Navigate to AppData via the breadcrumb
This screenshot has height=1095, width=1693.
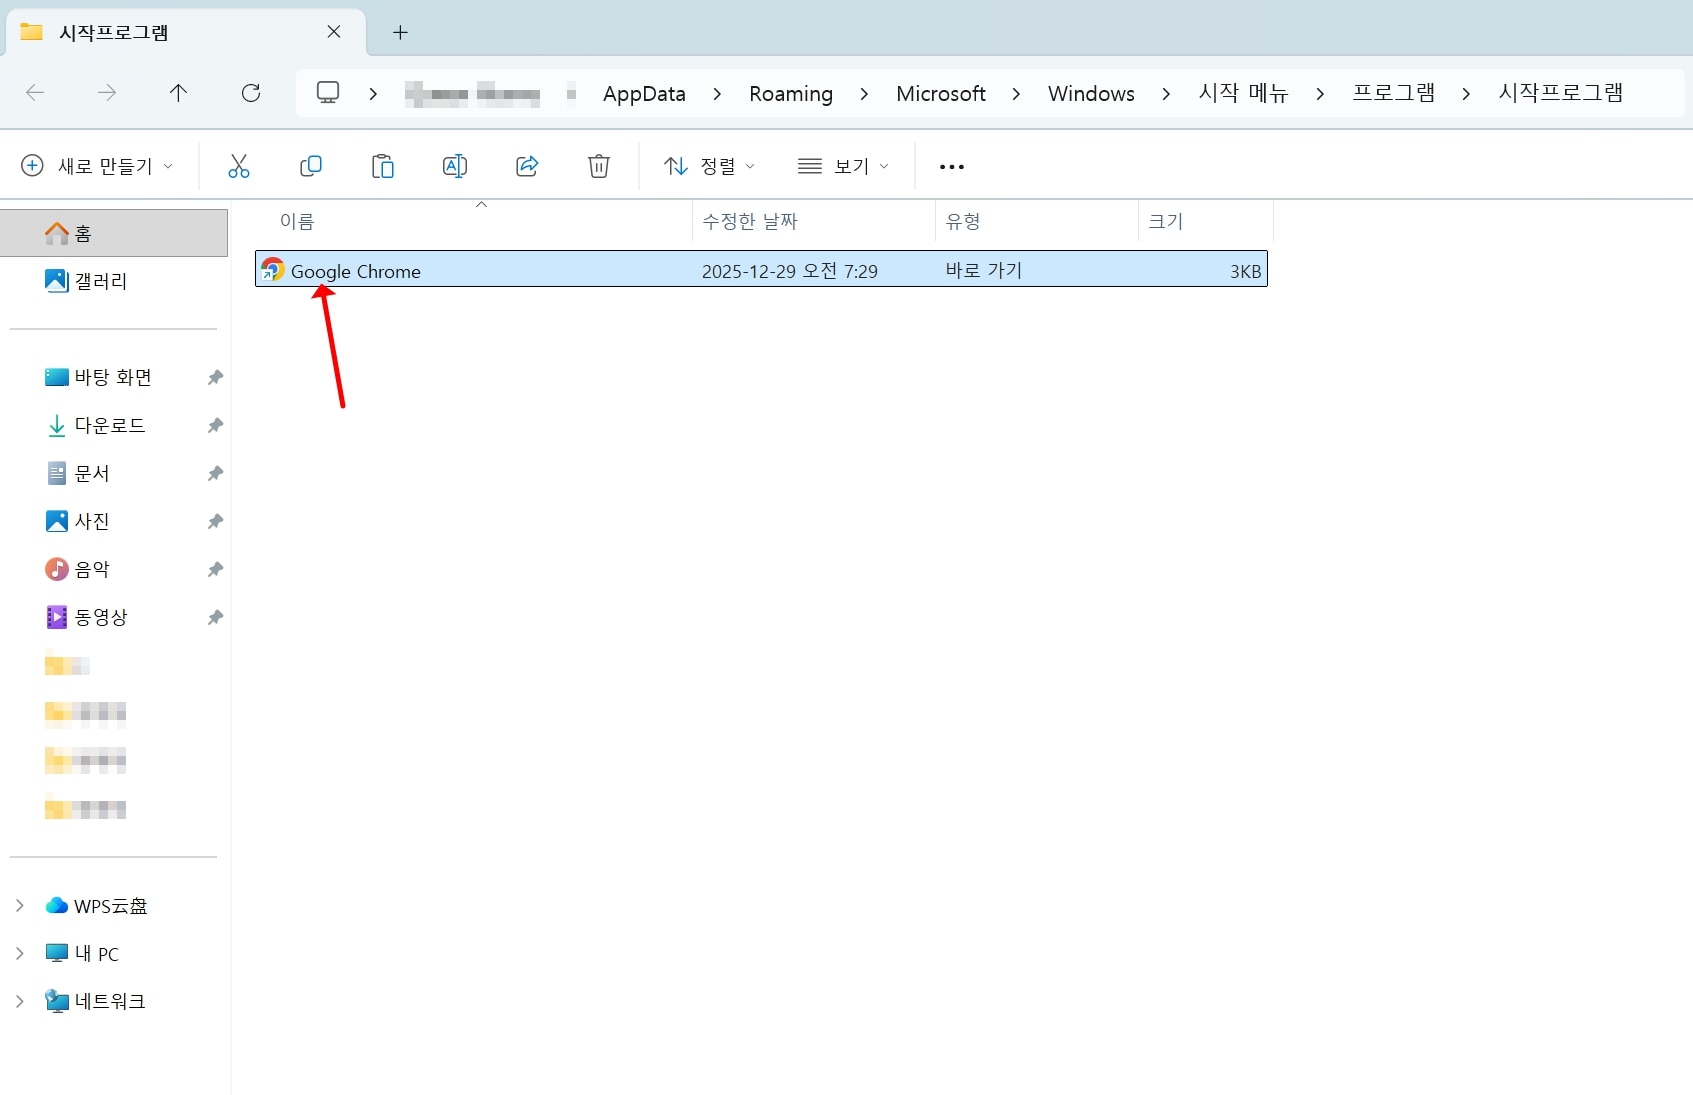pos(643,93)
